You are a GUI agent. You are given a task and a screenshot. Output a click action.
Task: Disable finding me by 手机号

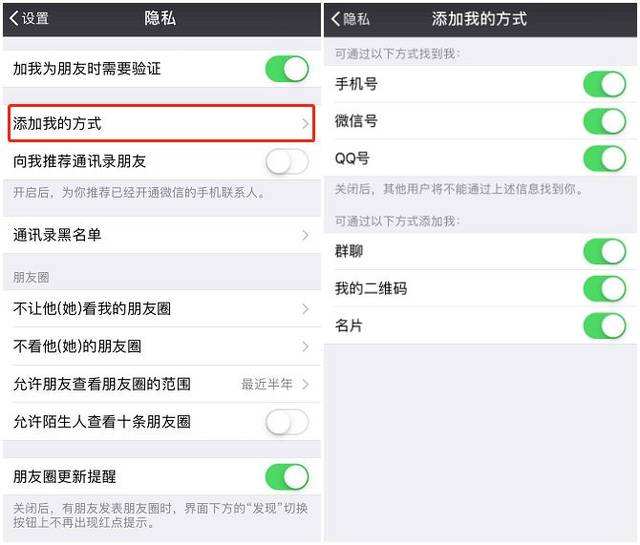pos(604,84)
